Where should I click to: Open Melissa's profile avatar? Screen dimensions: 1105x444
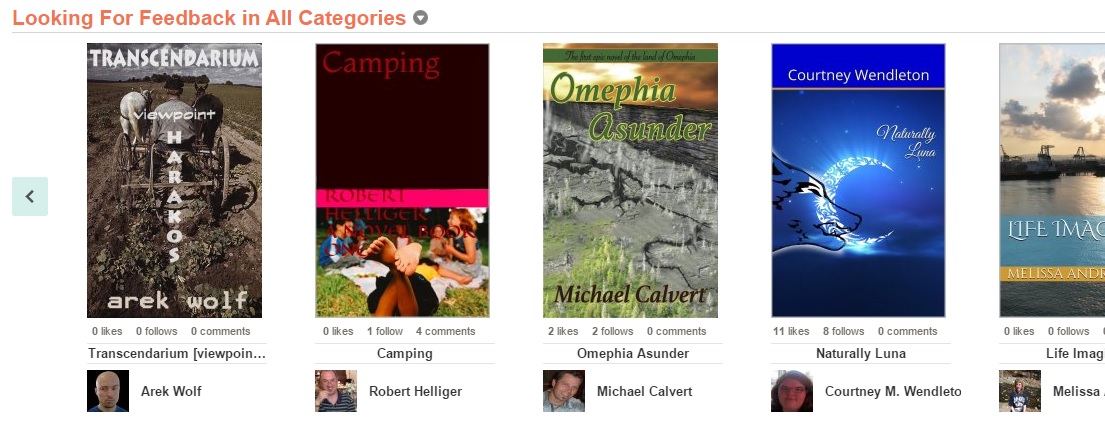coord(1020,390)
